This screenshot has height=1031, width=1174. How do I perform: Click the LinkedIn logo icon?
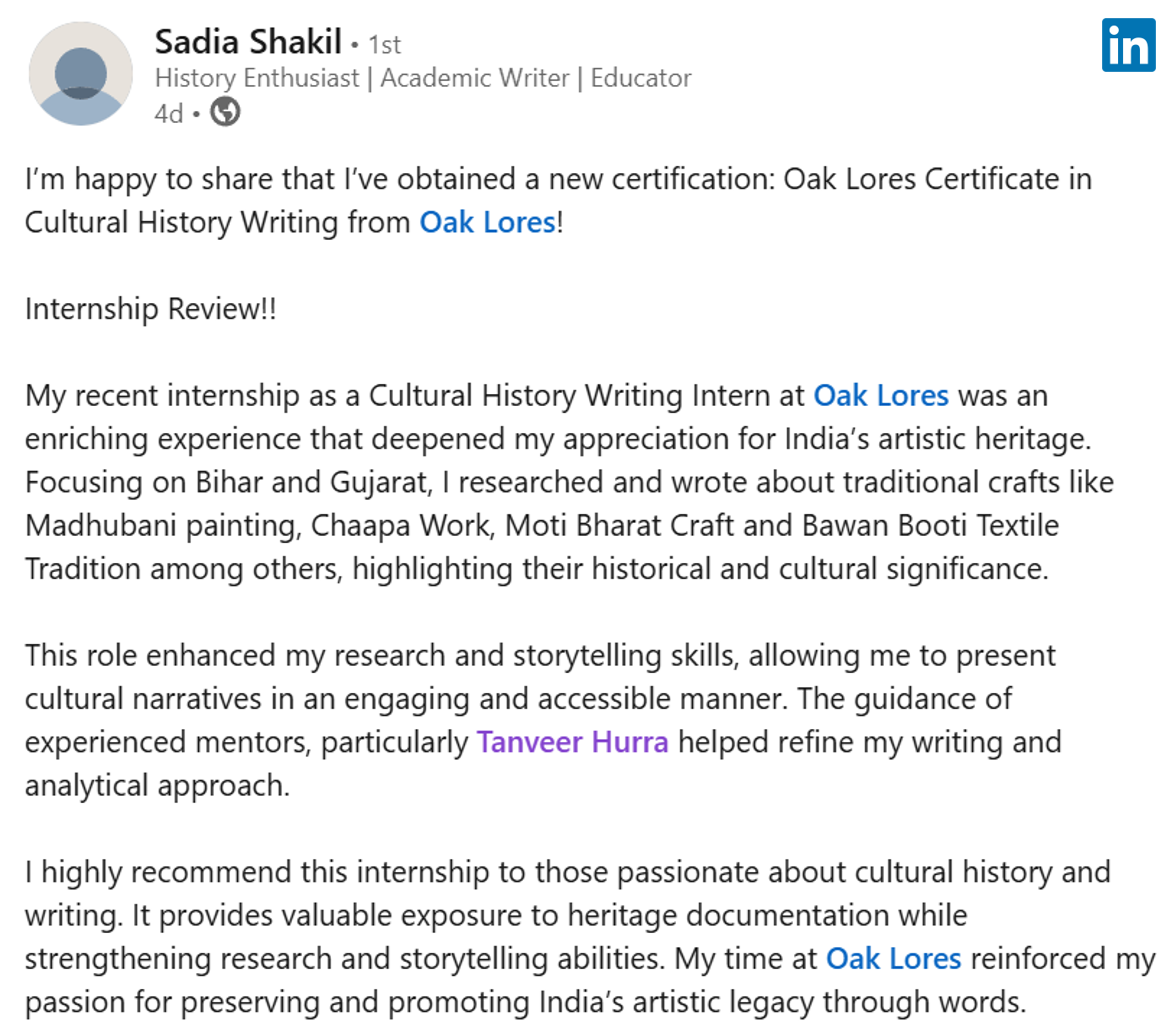click(1128, 45)
